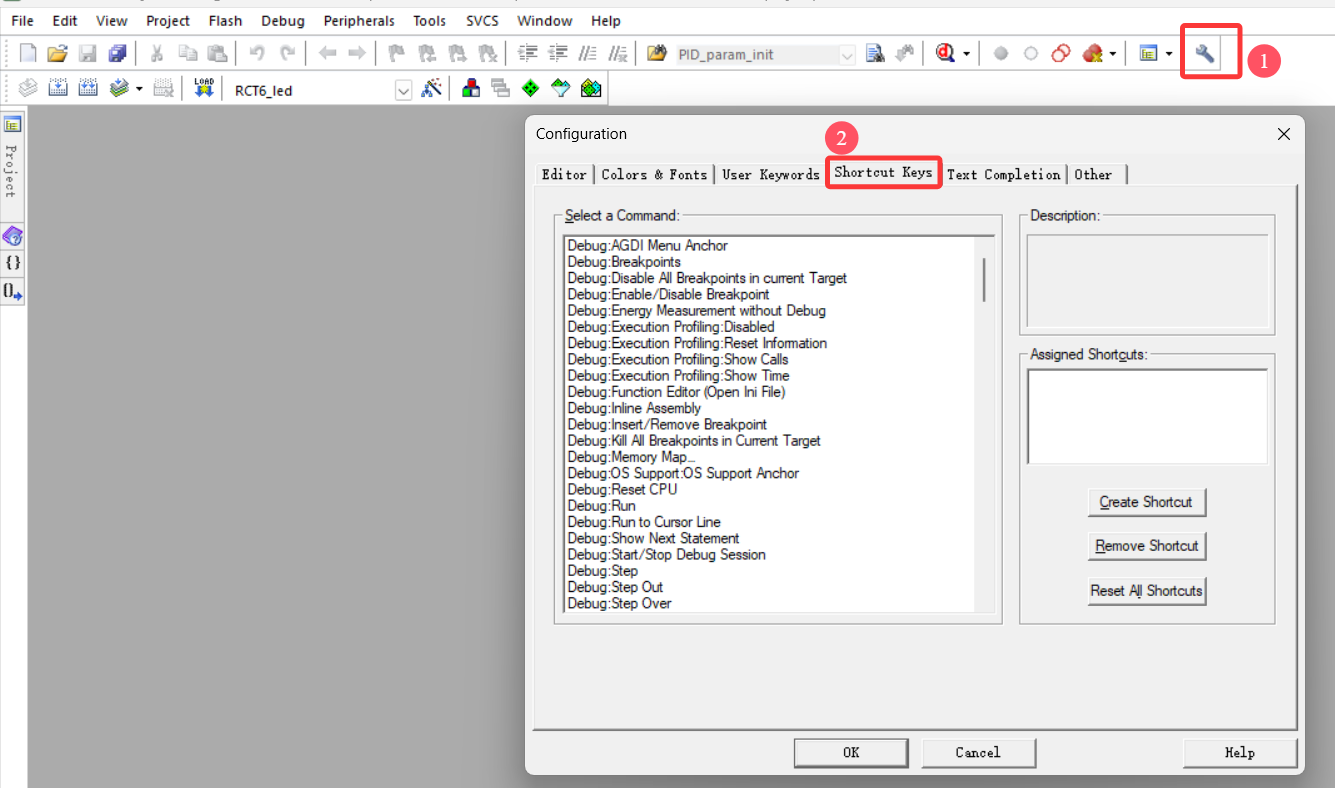Click the Help button in Configuration
1335x788 pixels.
click(1240, 752)
